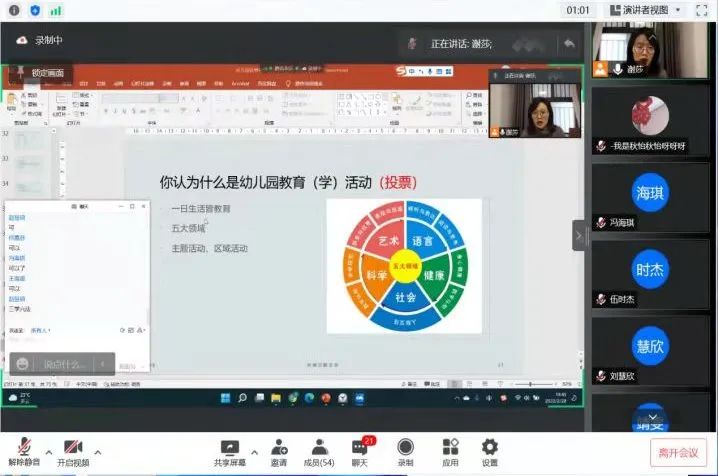Select 海琪 participant tile
This screenshot has height=476, width=718.
point(650,192)
